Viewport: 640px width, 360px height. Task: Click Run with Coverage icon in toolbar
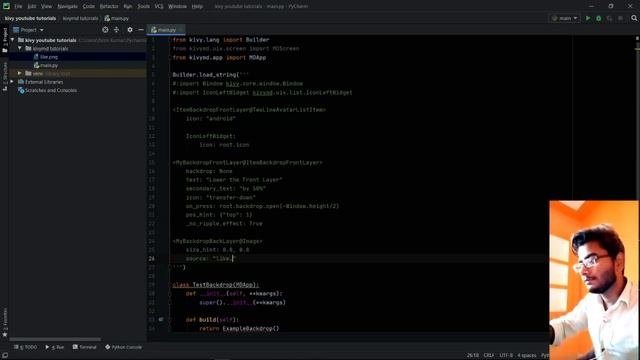(x=609, y=18)
